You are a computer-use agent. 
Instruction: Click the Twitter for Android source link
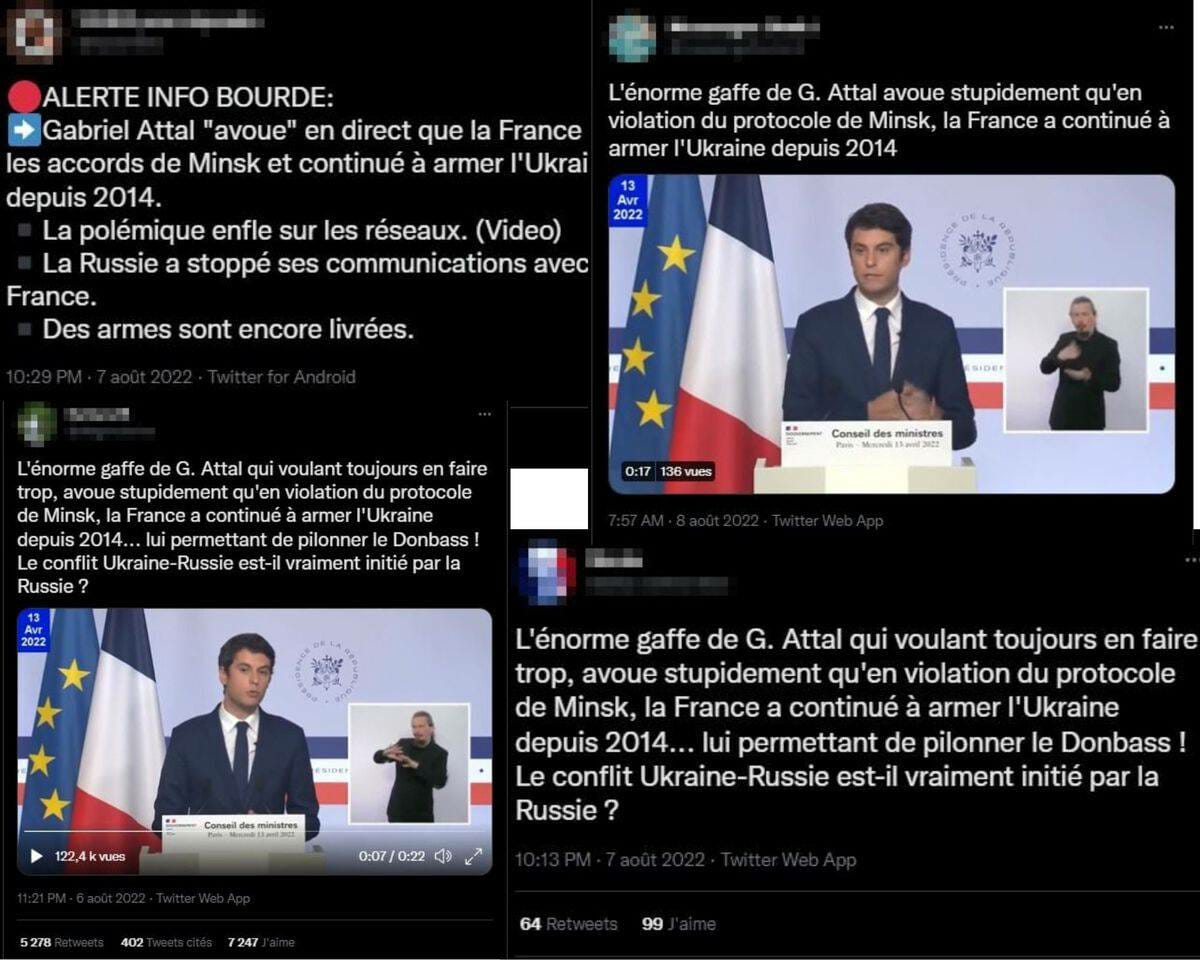(280, 377)
